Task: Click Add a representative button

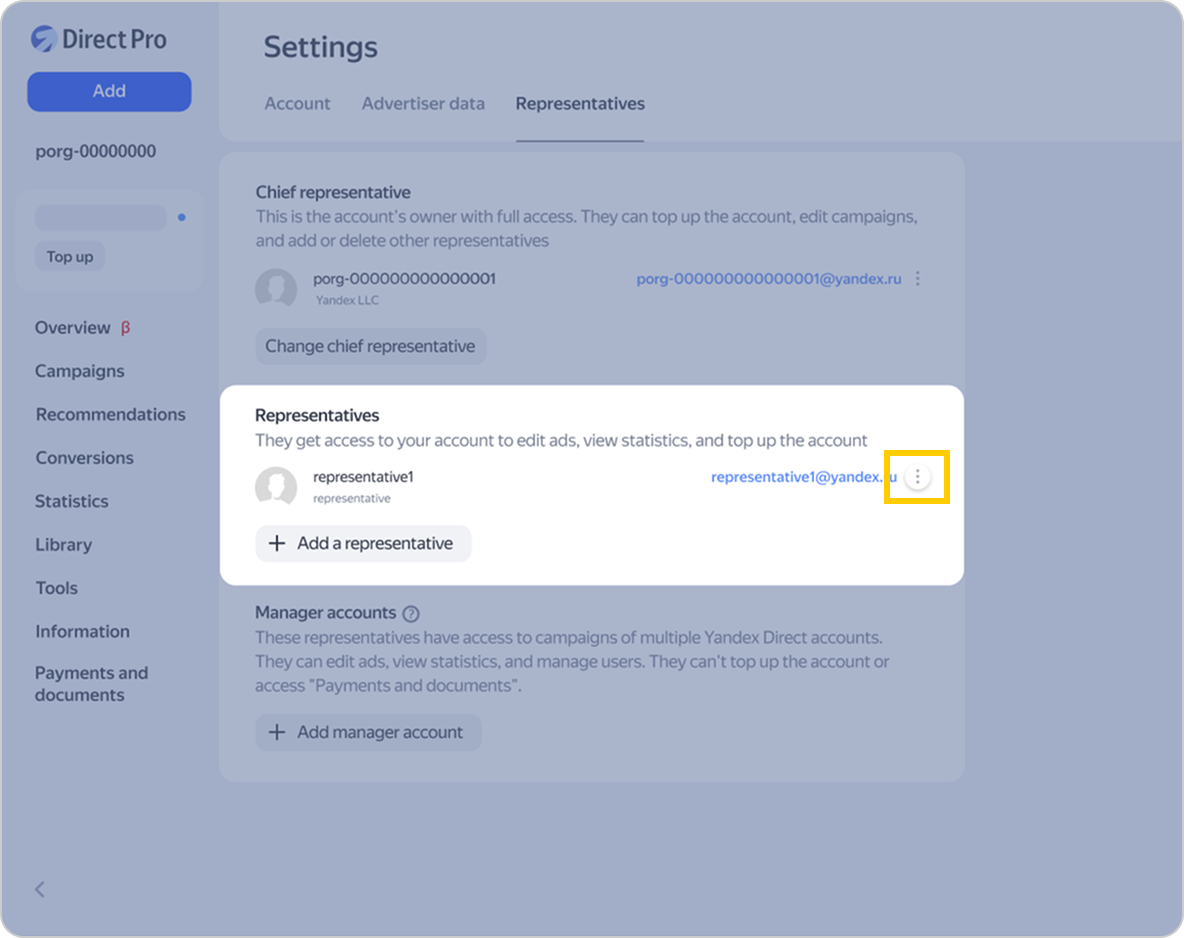Action: click(x=363, y=543)
